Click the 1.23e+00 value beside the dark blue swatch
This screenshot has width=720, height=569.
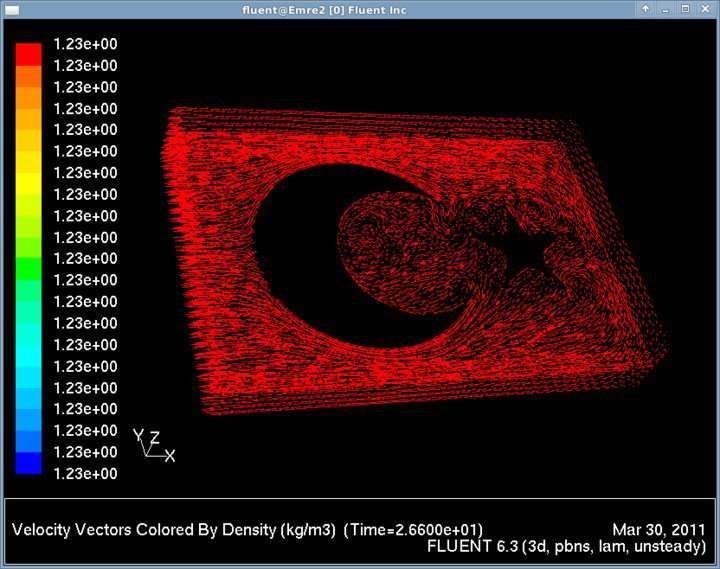point(85,473)
